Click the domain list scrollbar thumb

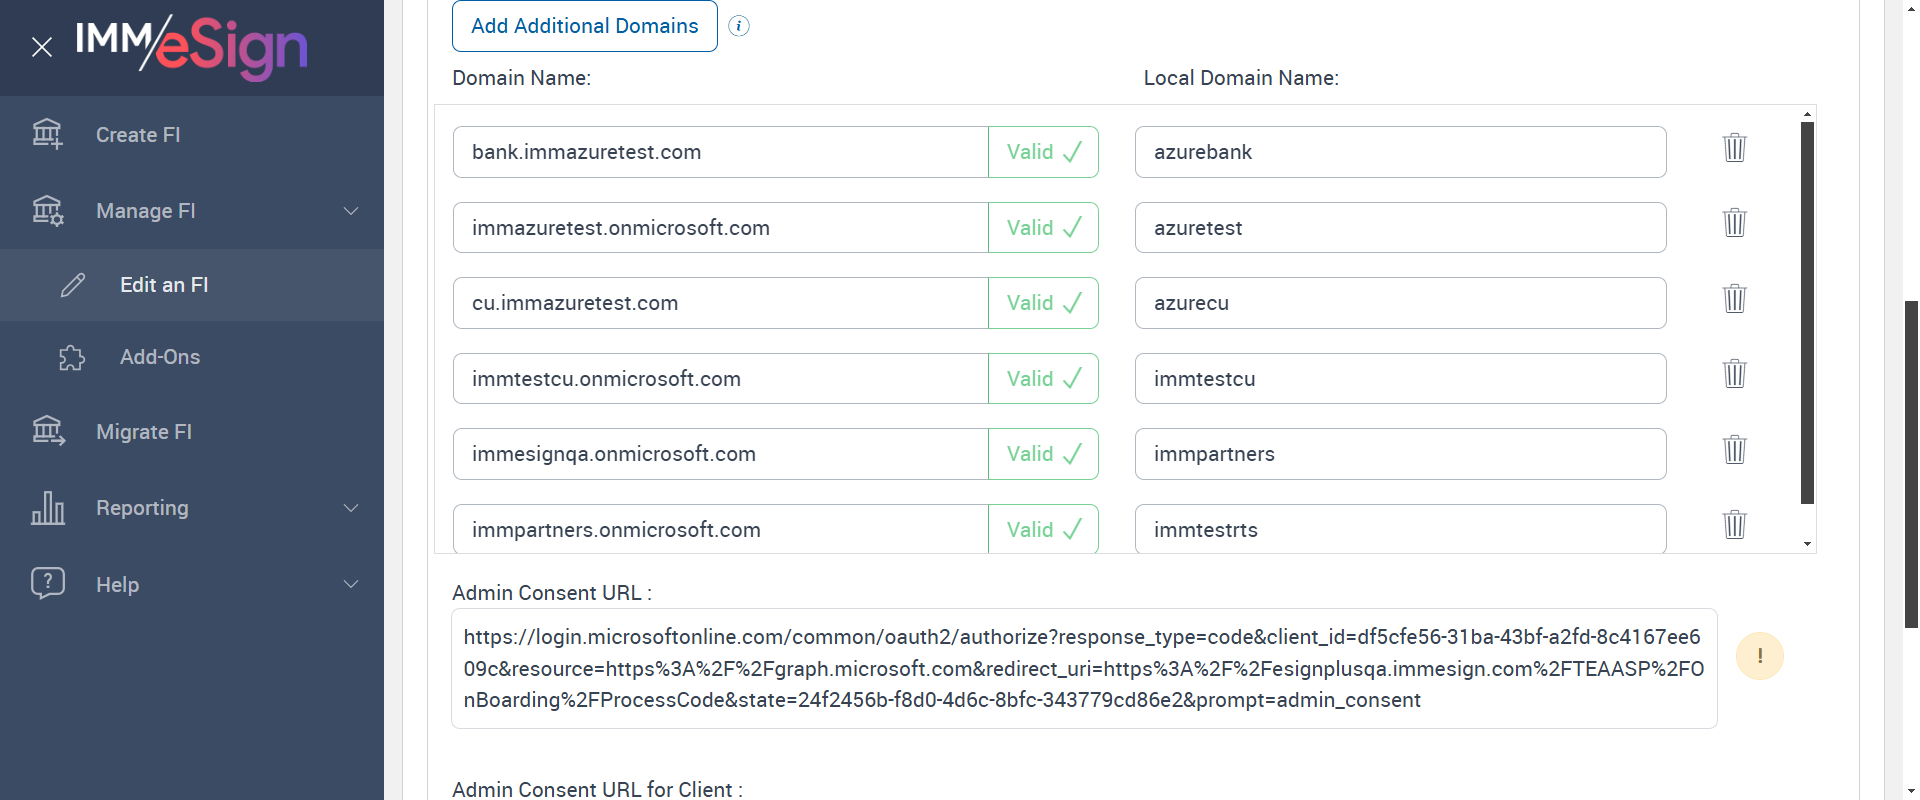1807,313
